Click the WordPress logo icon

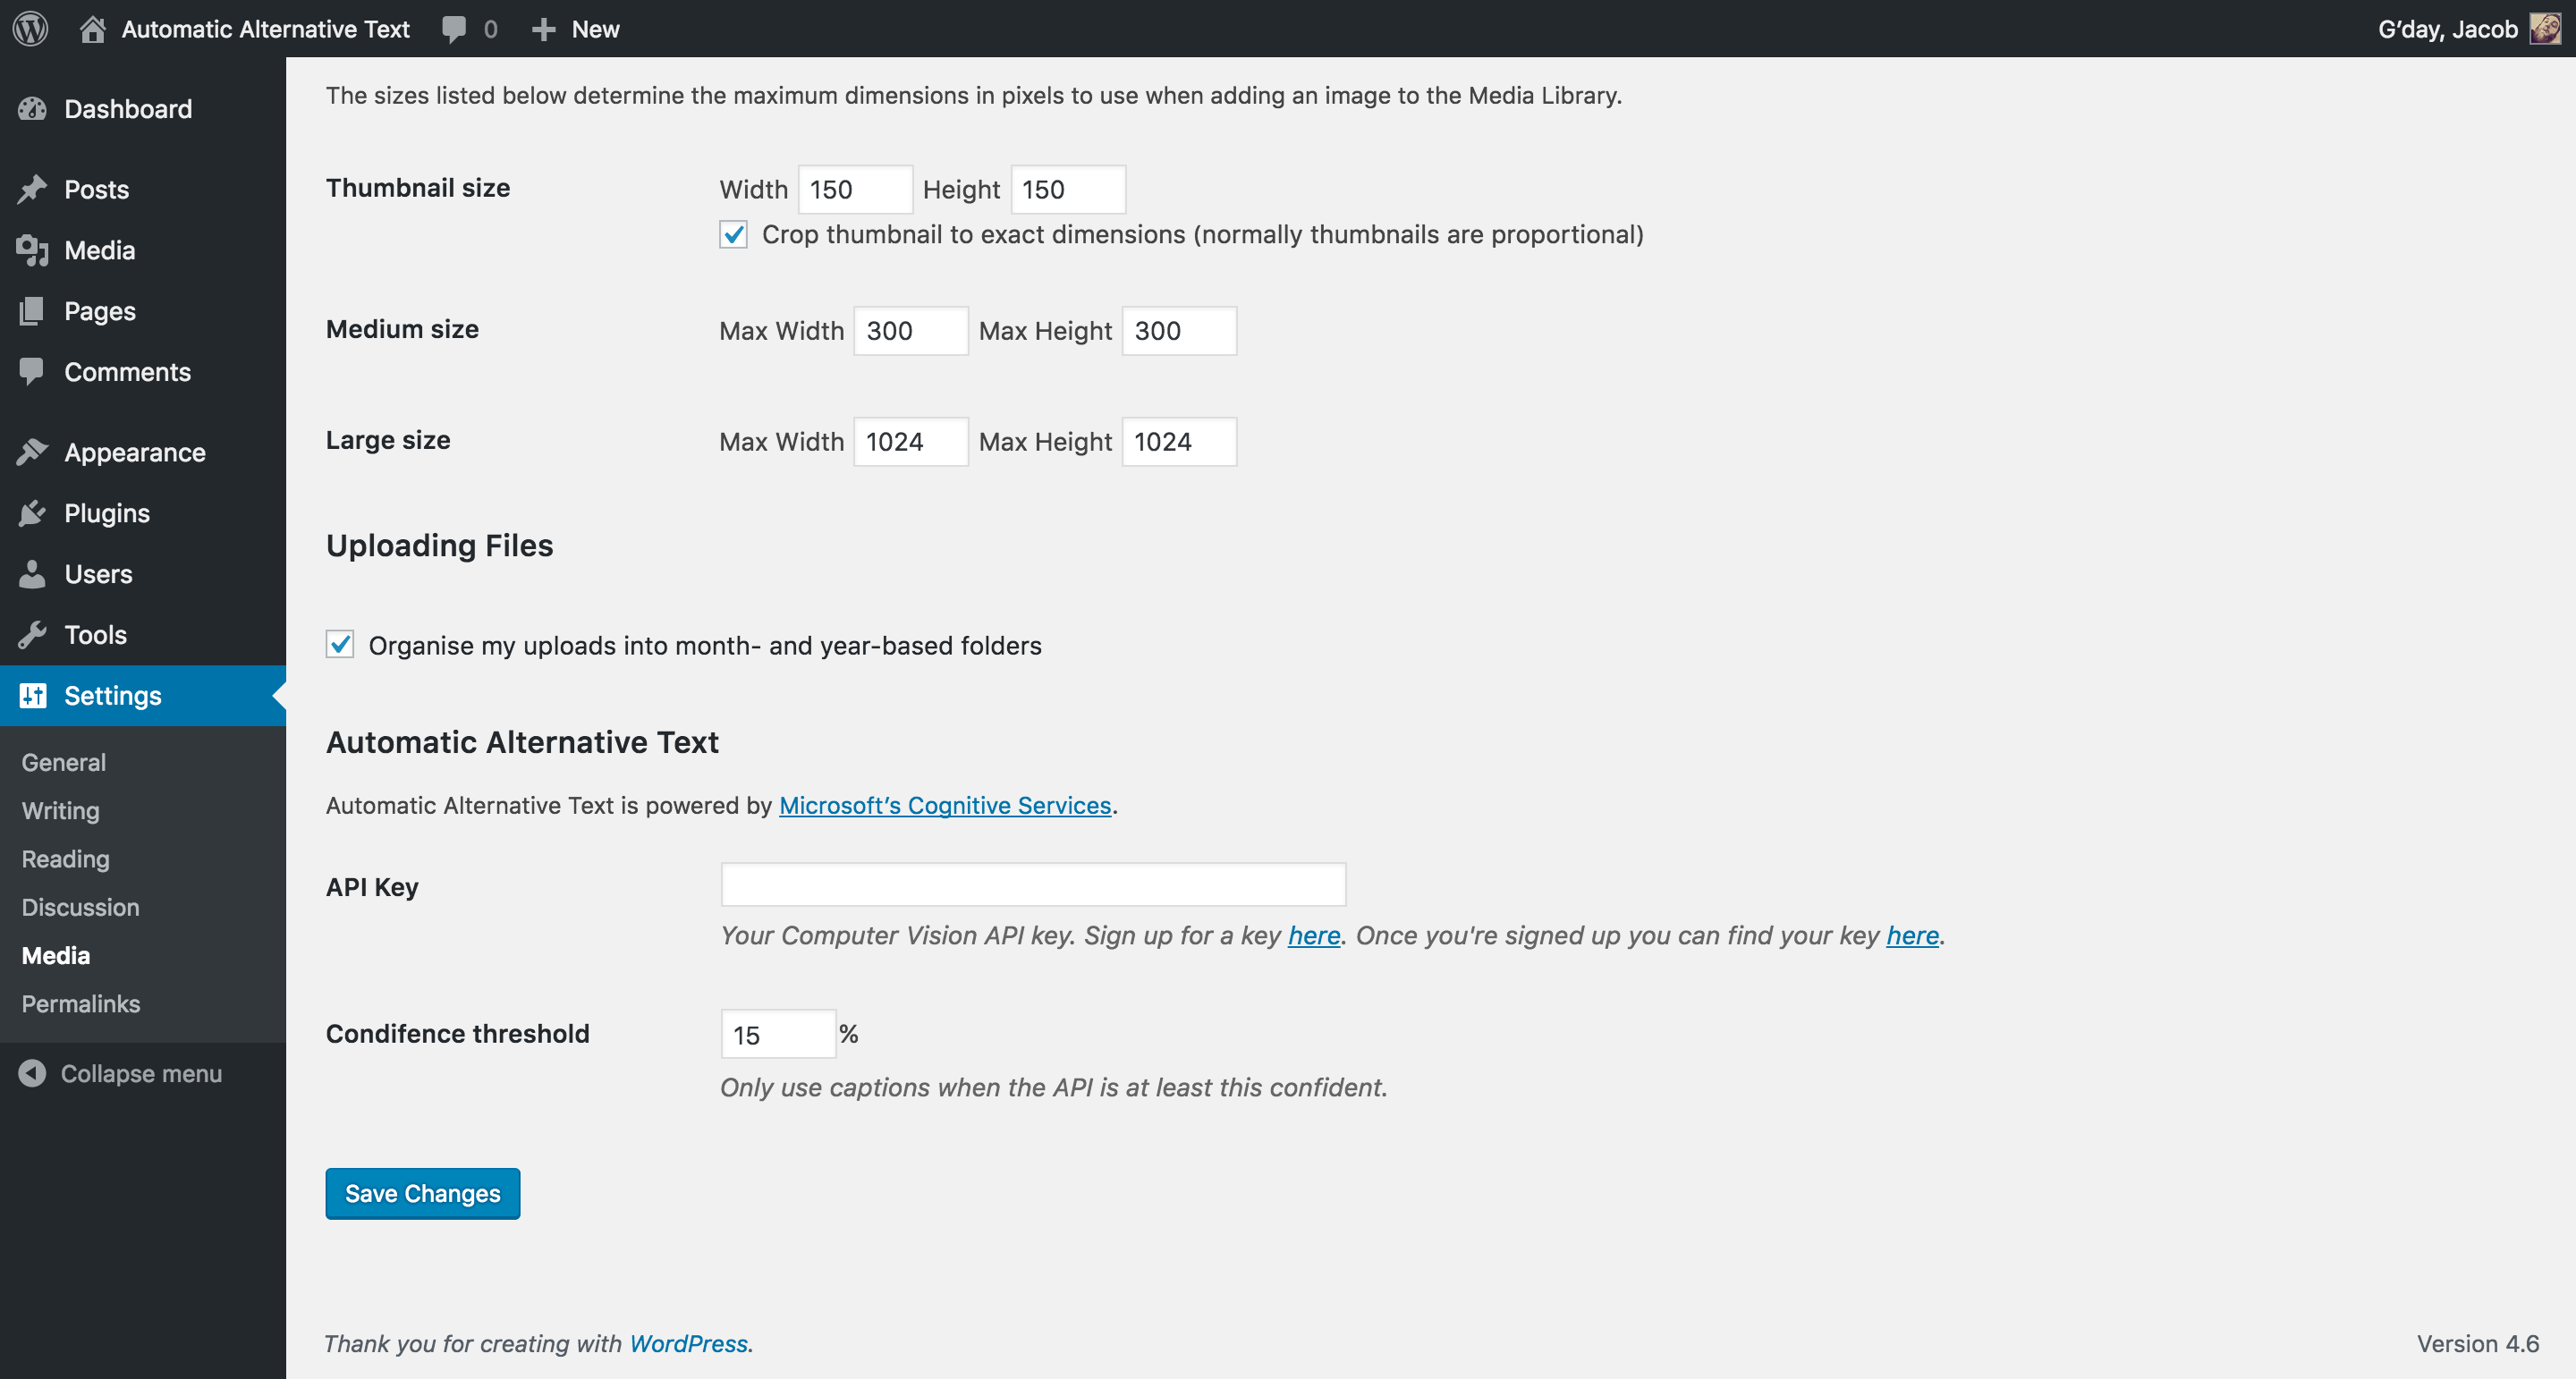(x=30, y=28)
